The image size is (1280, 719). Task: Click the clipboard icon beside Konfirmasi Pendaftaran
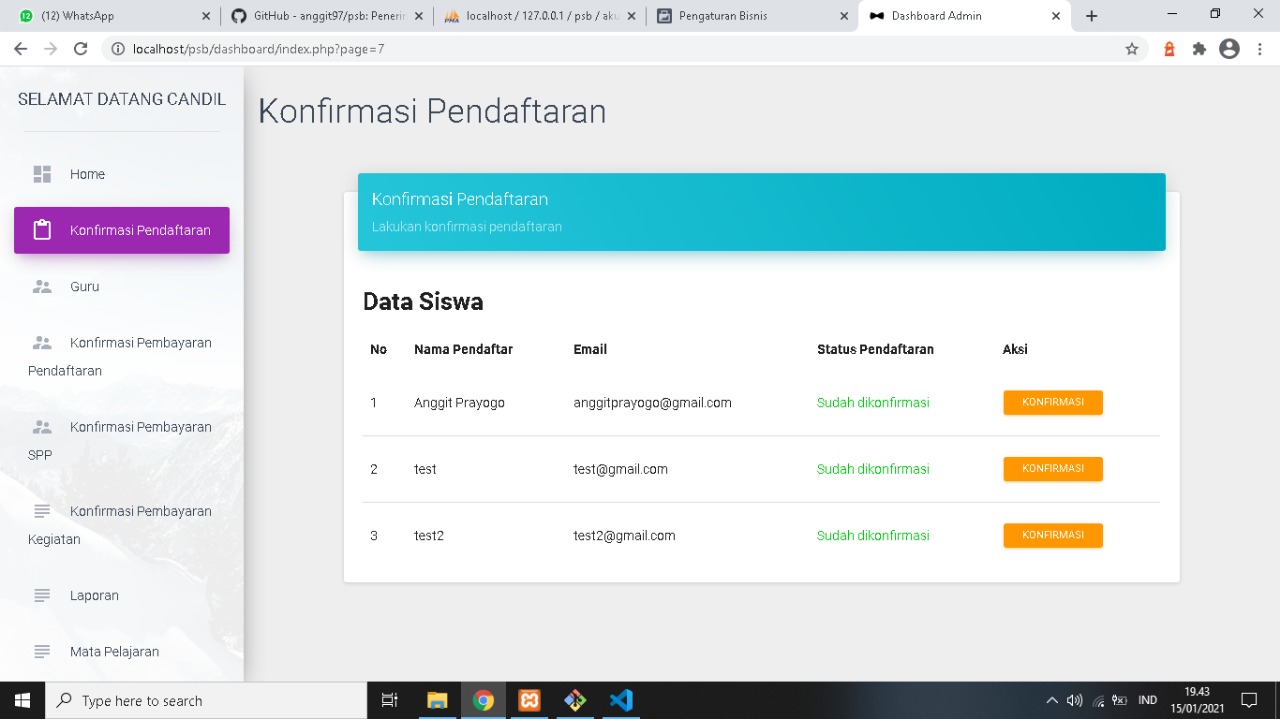pyautogui.click(x=41, y=229)
